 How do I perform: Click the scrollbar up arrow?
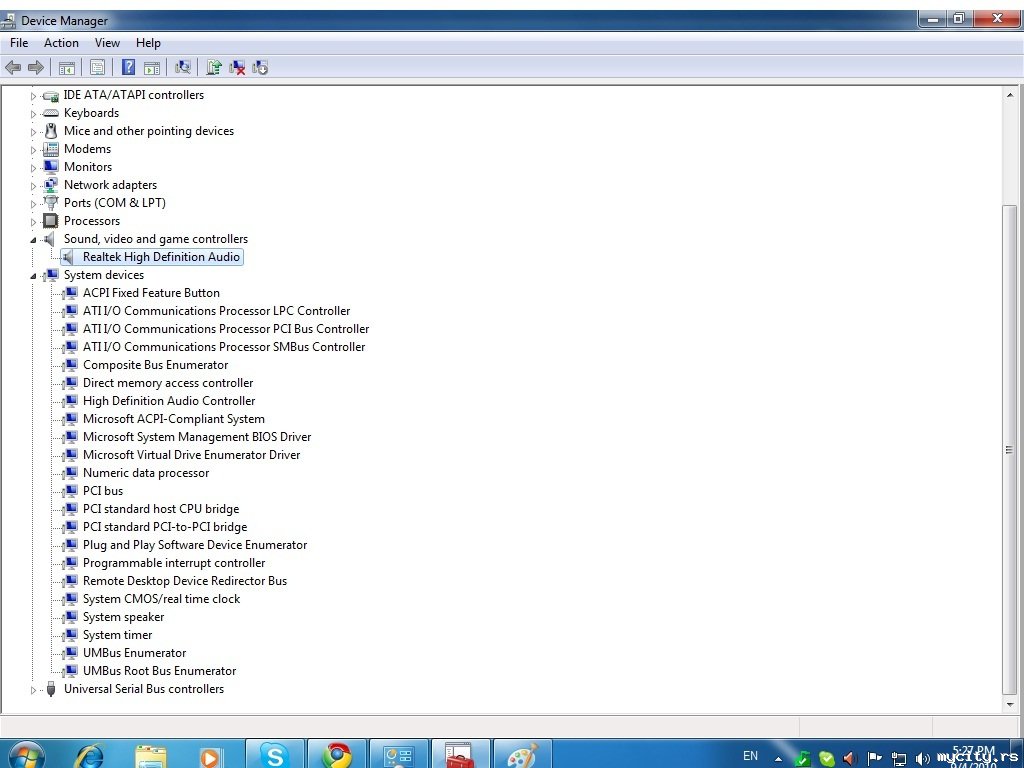pos(1010,95)
